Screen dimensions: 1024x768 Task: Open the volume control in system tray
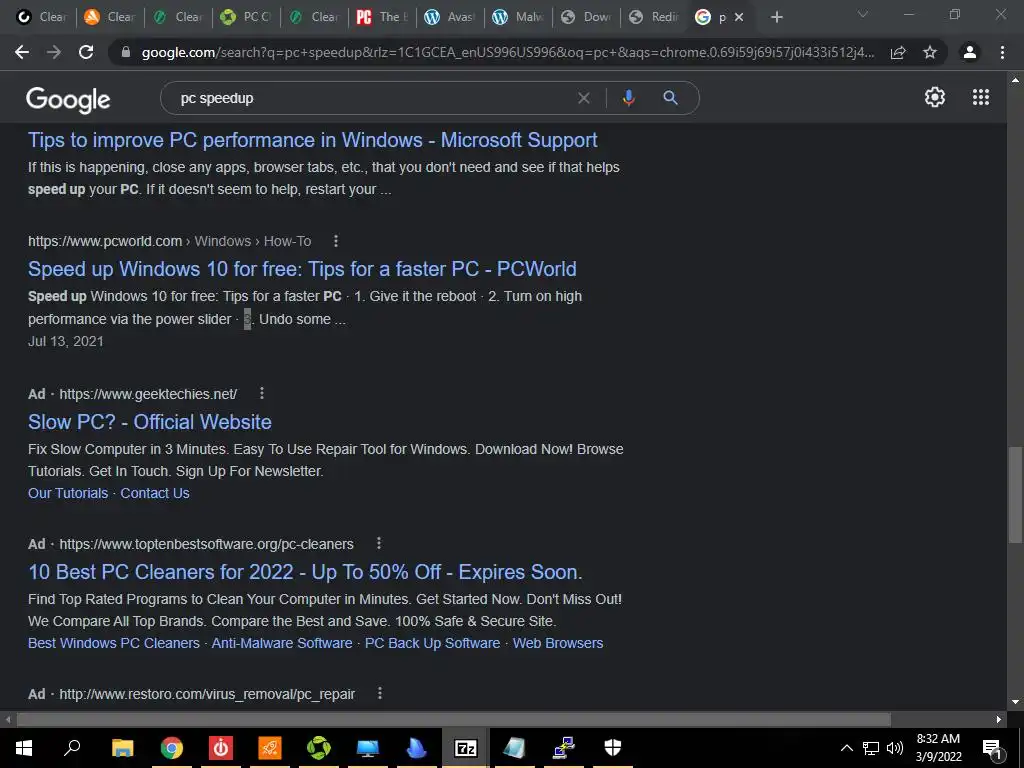(895, 748)
